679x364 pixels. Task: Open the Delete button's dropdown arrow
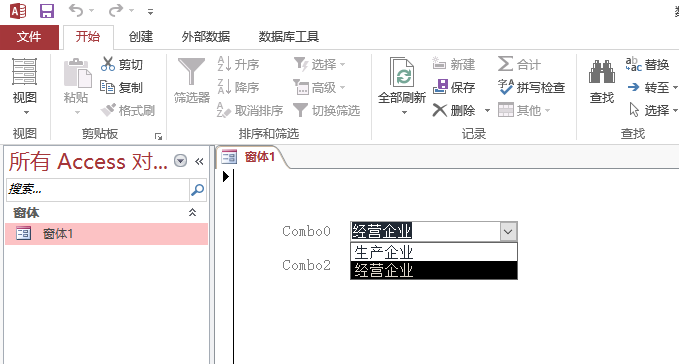click(x=487, y=111)
